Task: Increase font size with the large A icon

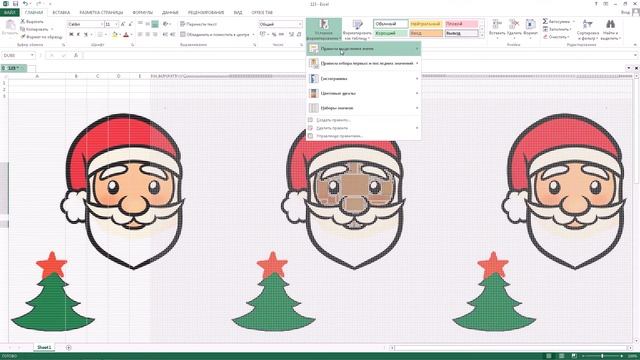Action: [123, 24]
